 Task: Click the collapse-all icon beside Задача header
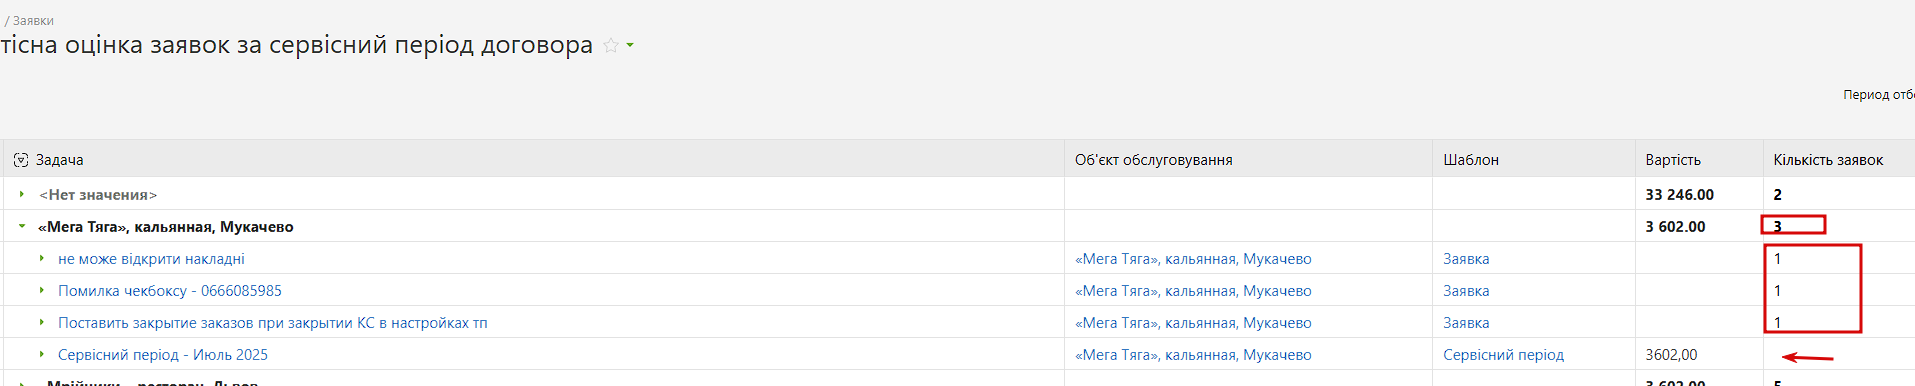[21, 160]
